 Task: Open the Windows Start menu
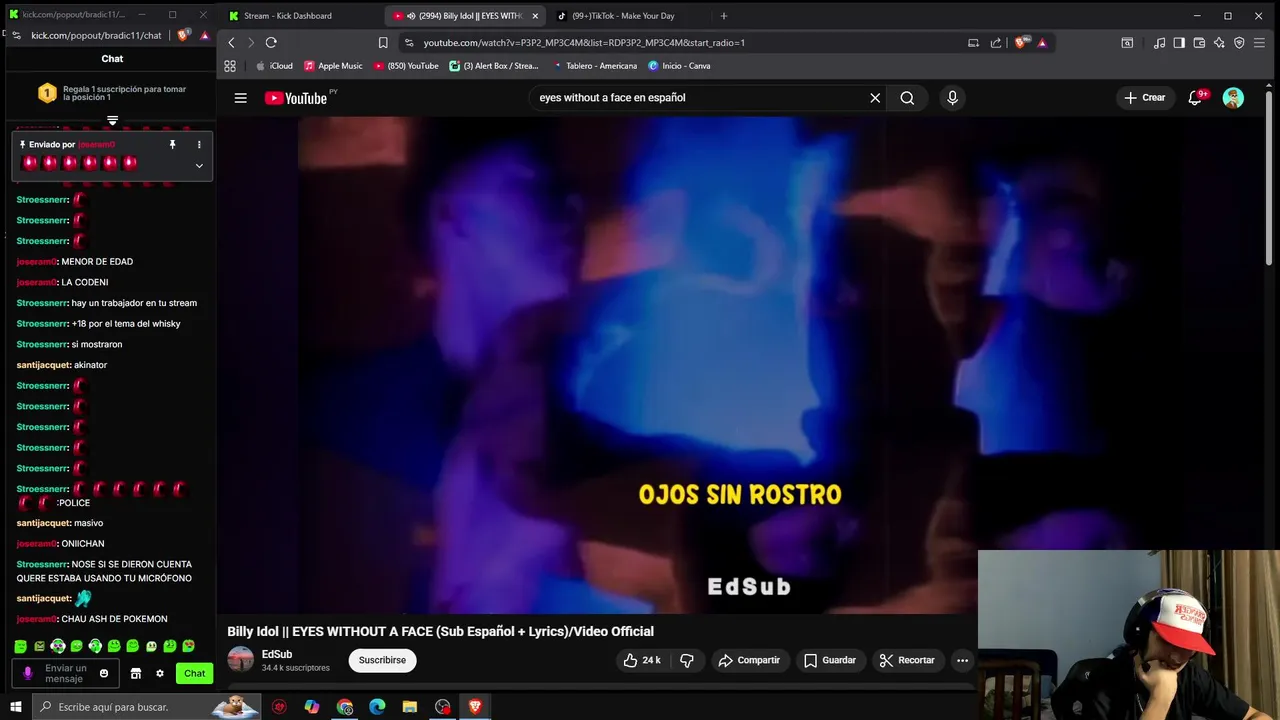[x=15, y=707]
